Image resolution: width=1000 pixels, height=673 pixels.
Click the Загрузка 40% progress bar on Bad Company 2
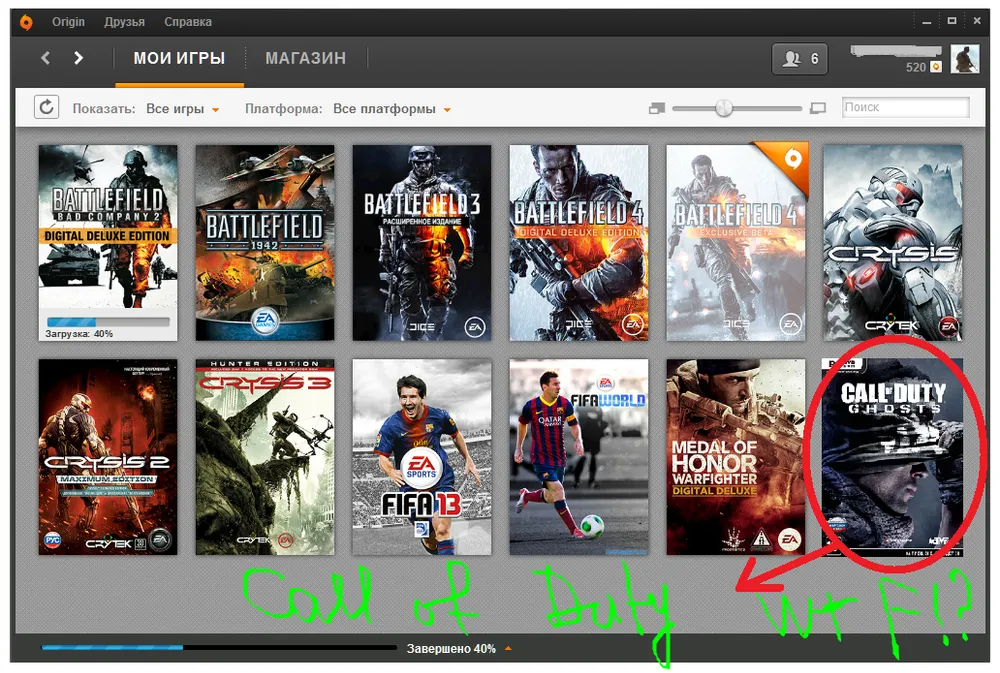click(x=108, y=322)
